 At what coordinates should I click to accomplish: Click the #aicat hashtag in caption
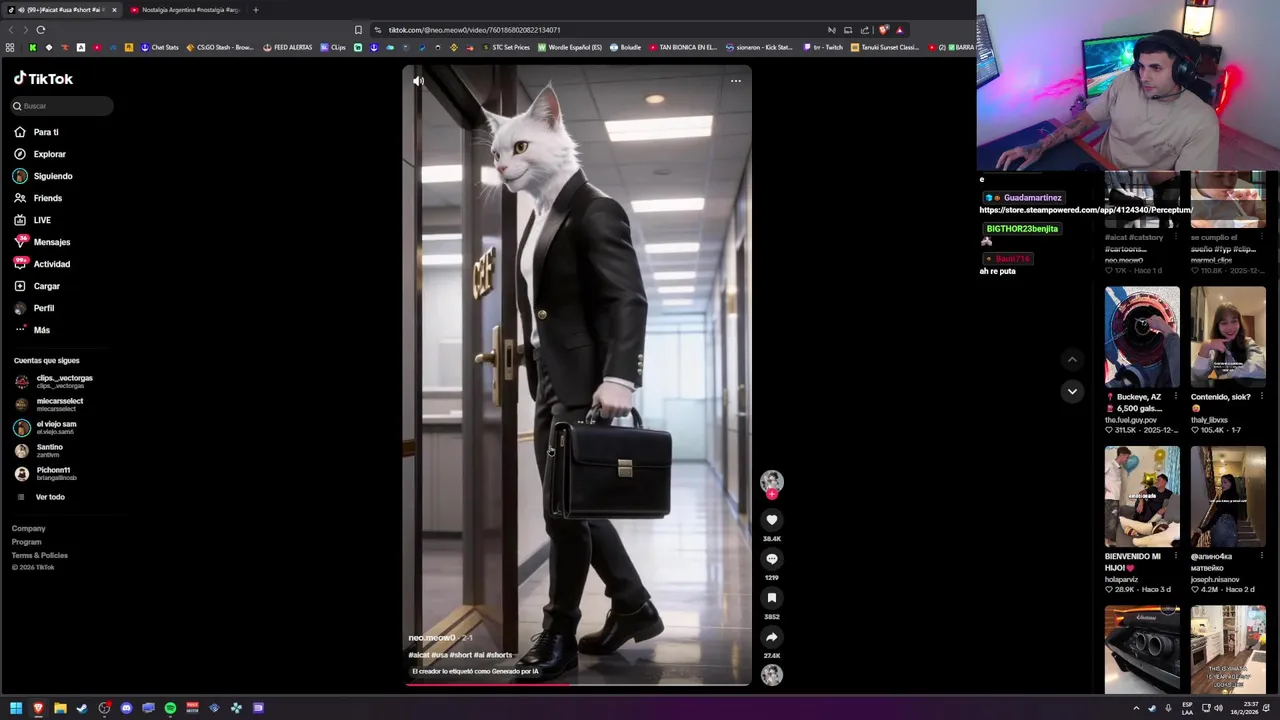[x=419, y=655]
